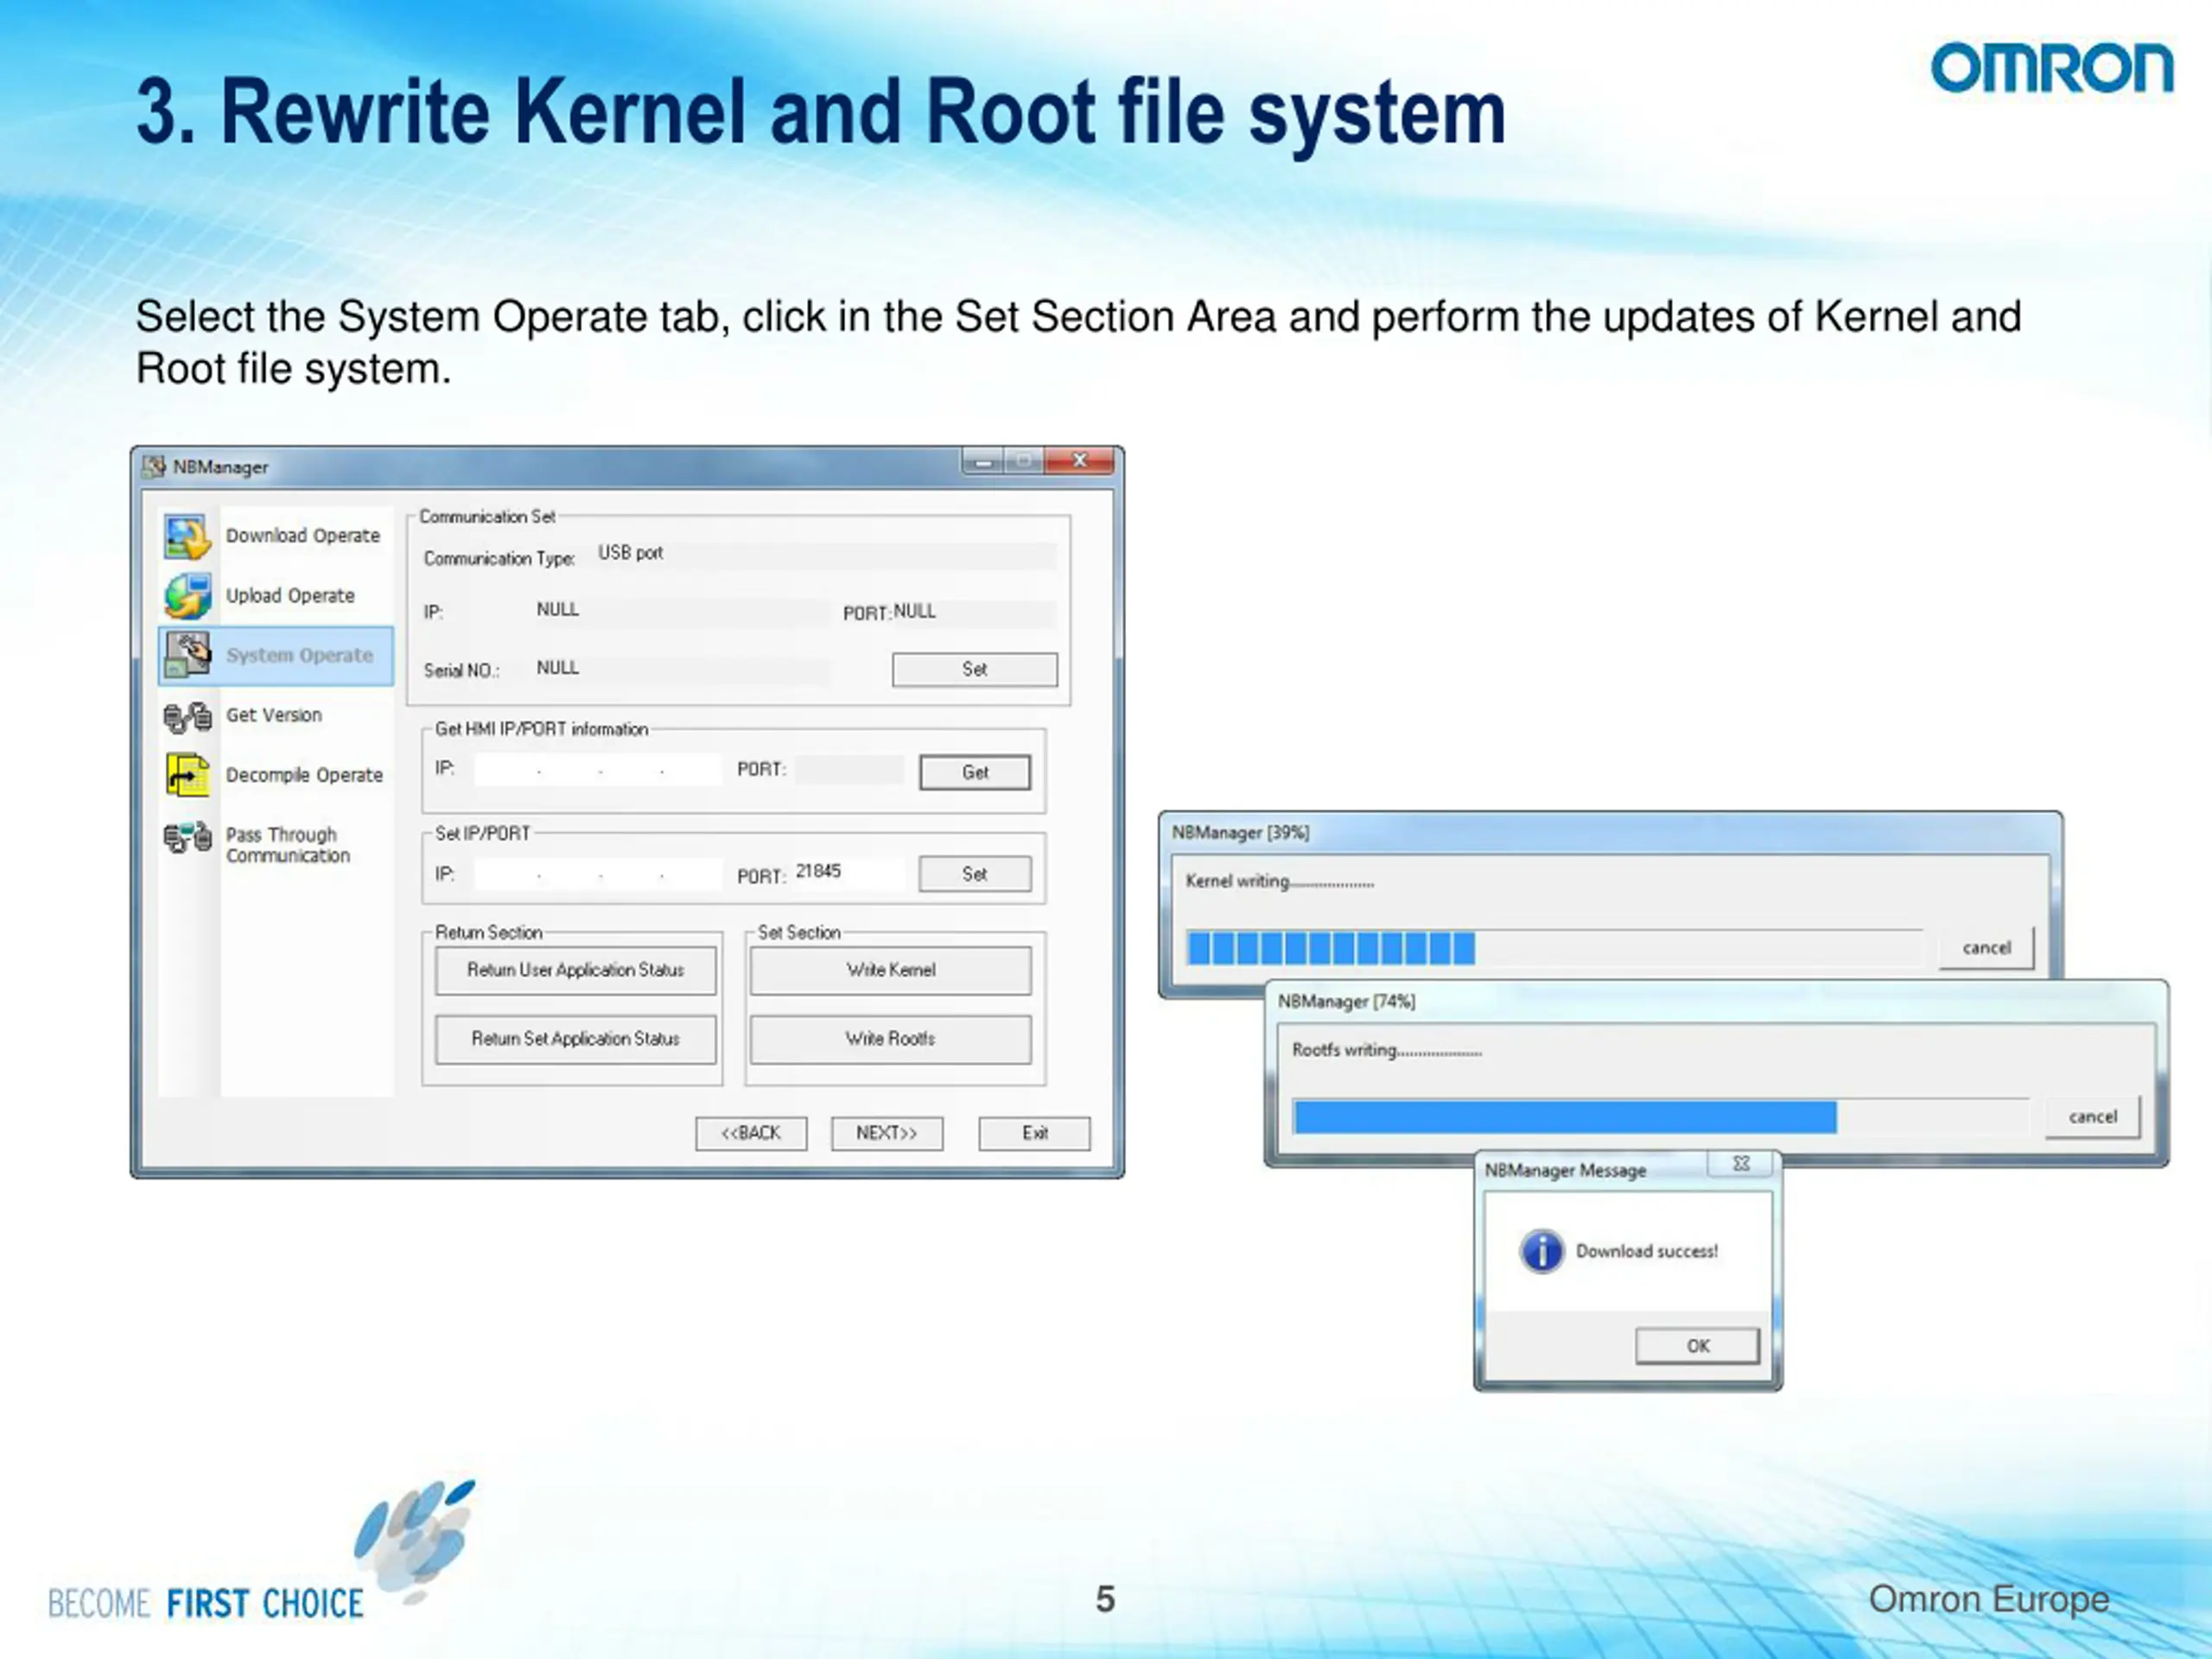2212x1659 pixels.
Task: Click the NBManager title bar app icon
Action: tap(153, 467)
